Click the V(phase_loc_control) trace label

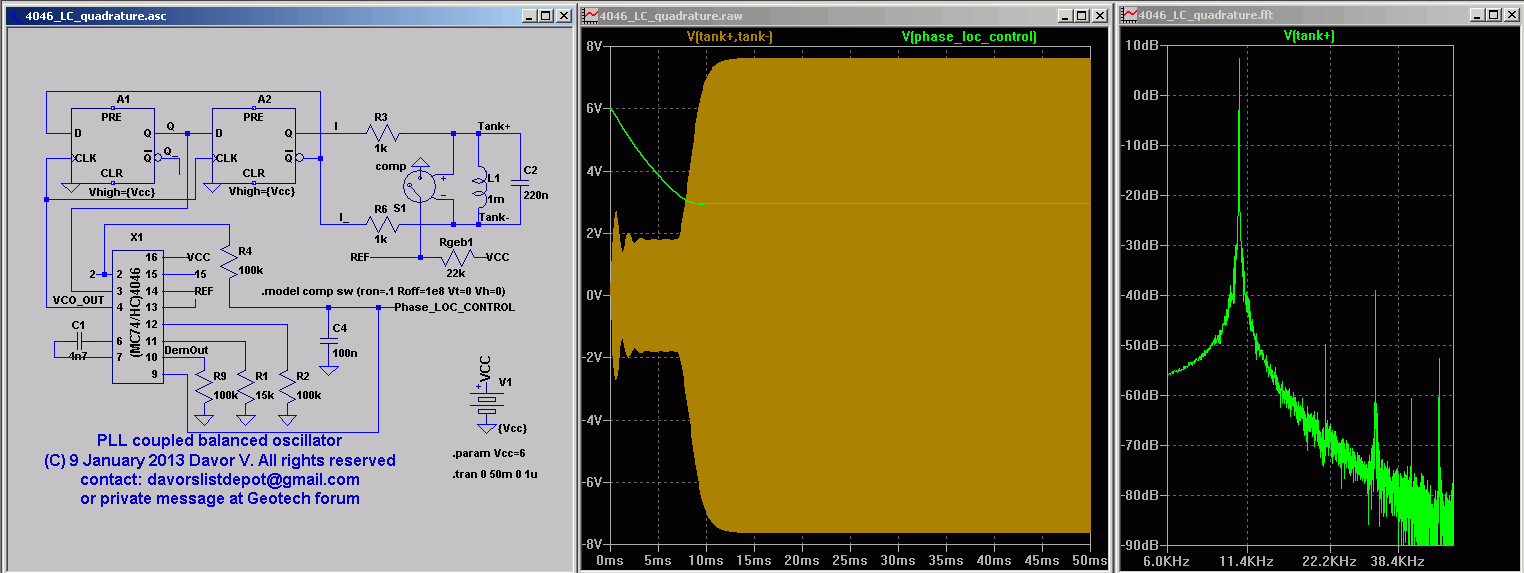tap(968, 36)
